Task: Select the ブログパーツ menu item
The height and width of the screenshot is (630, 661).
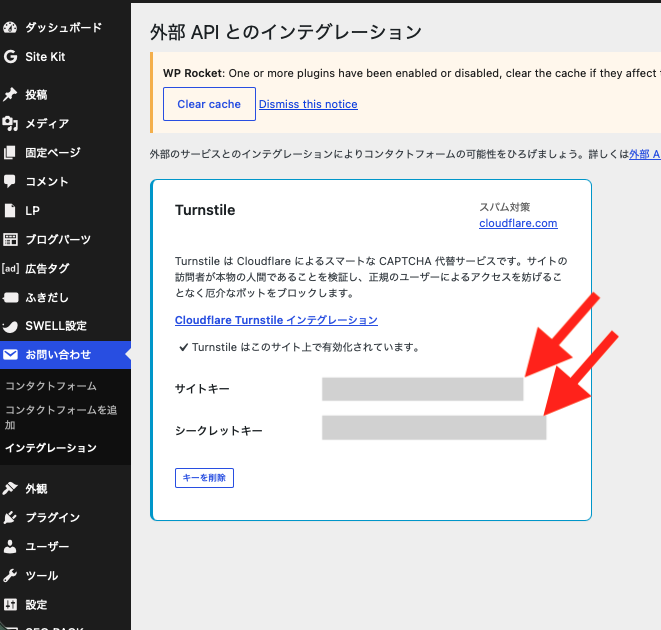Action: [x=58, y=239]
